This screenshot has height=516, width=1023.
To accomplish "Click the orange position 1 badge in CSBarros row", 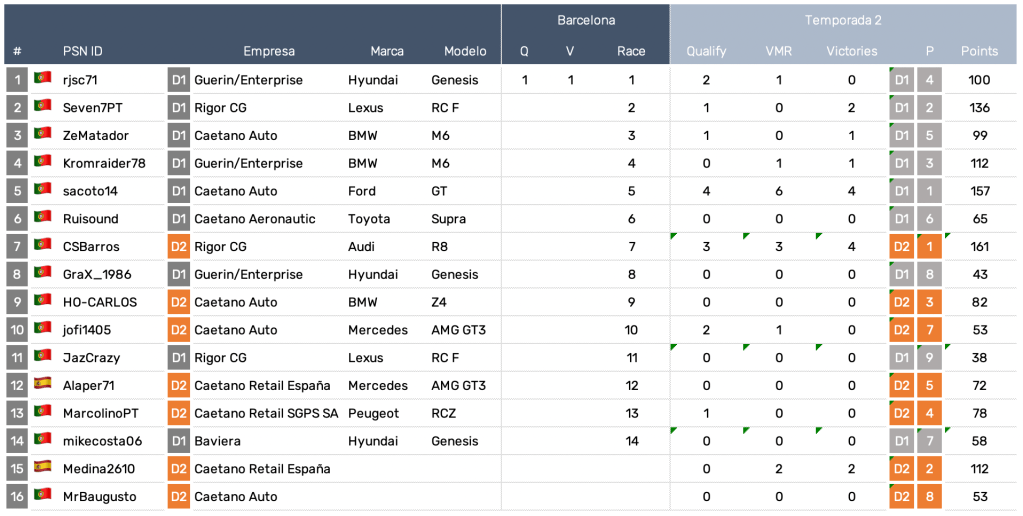I will (929, 247).
